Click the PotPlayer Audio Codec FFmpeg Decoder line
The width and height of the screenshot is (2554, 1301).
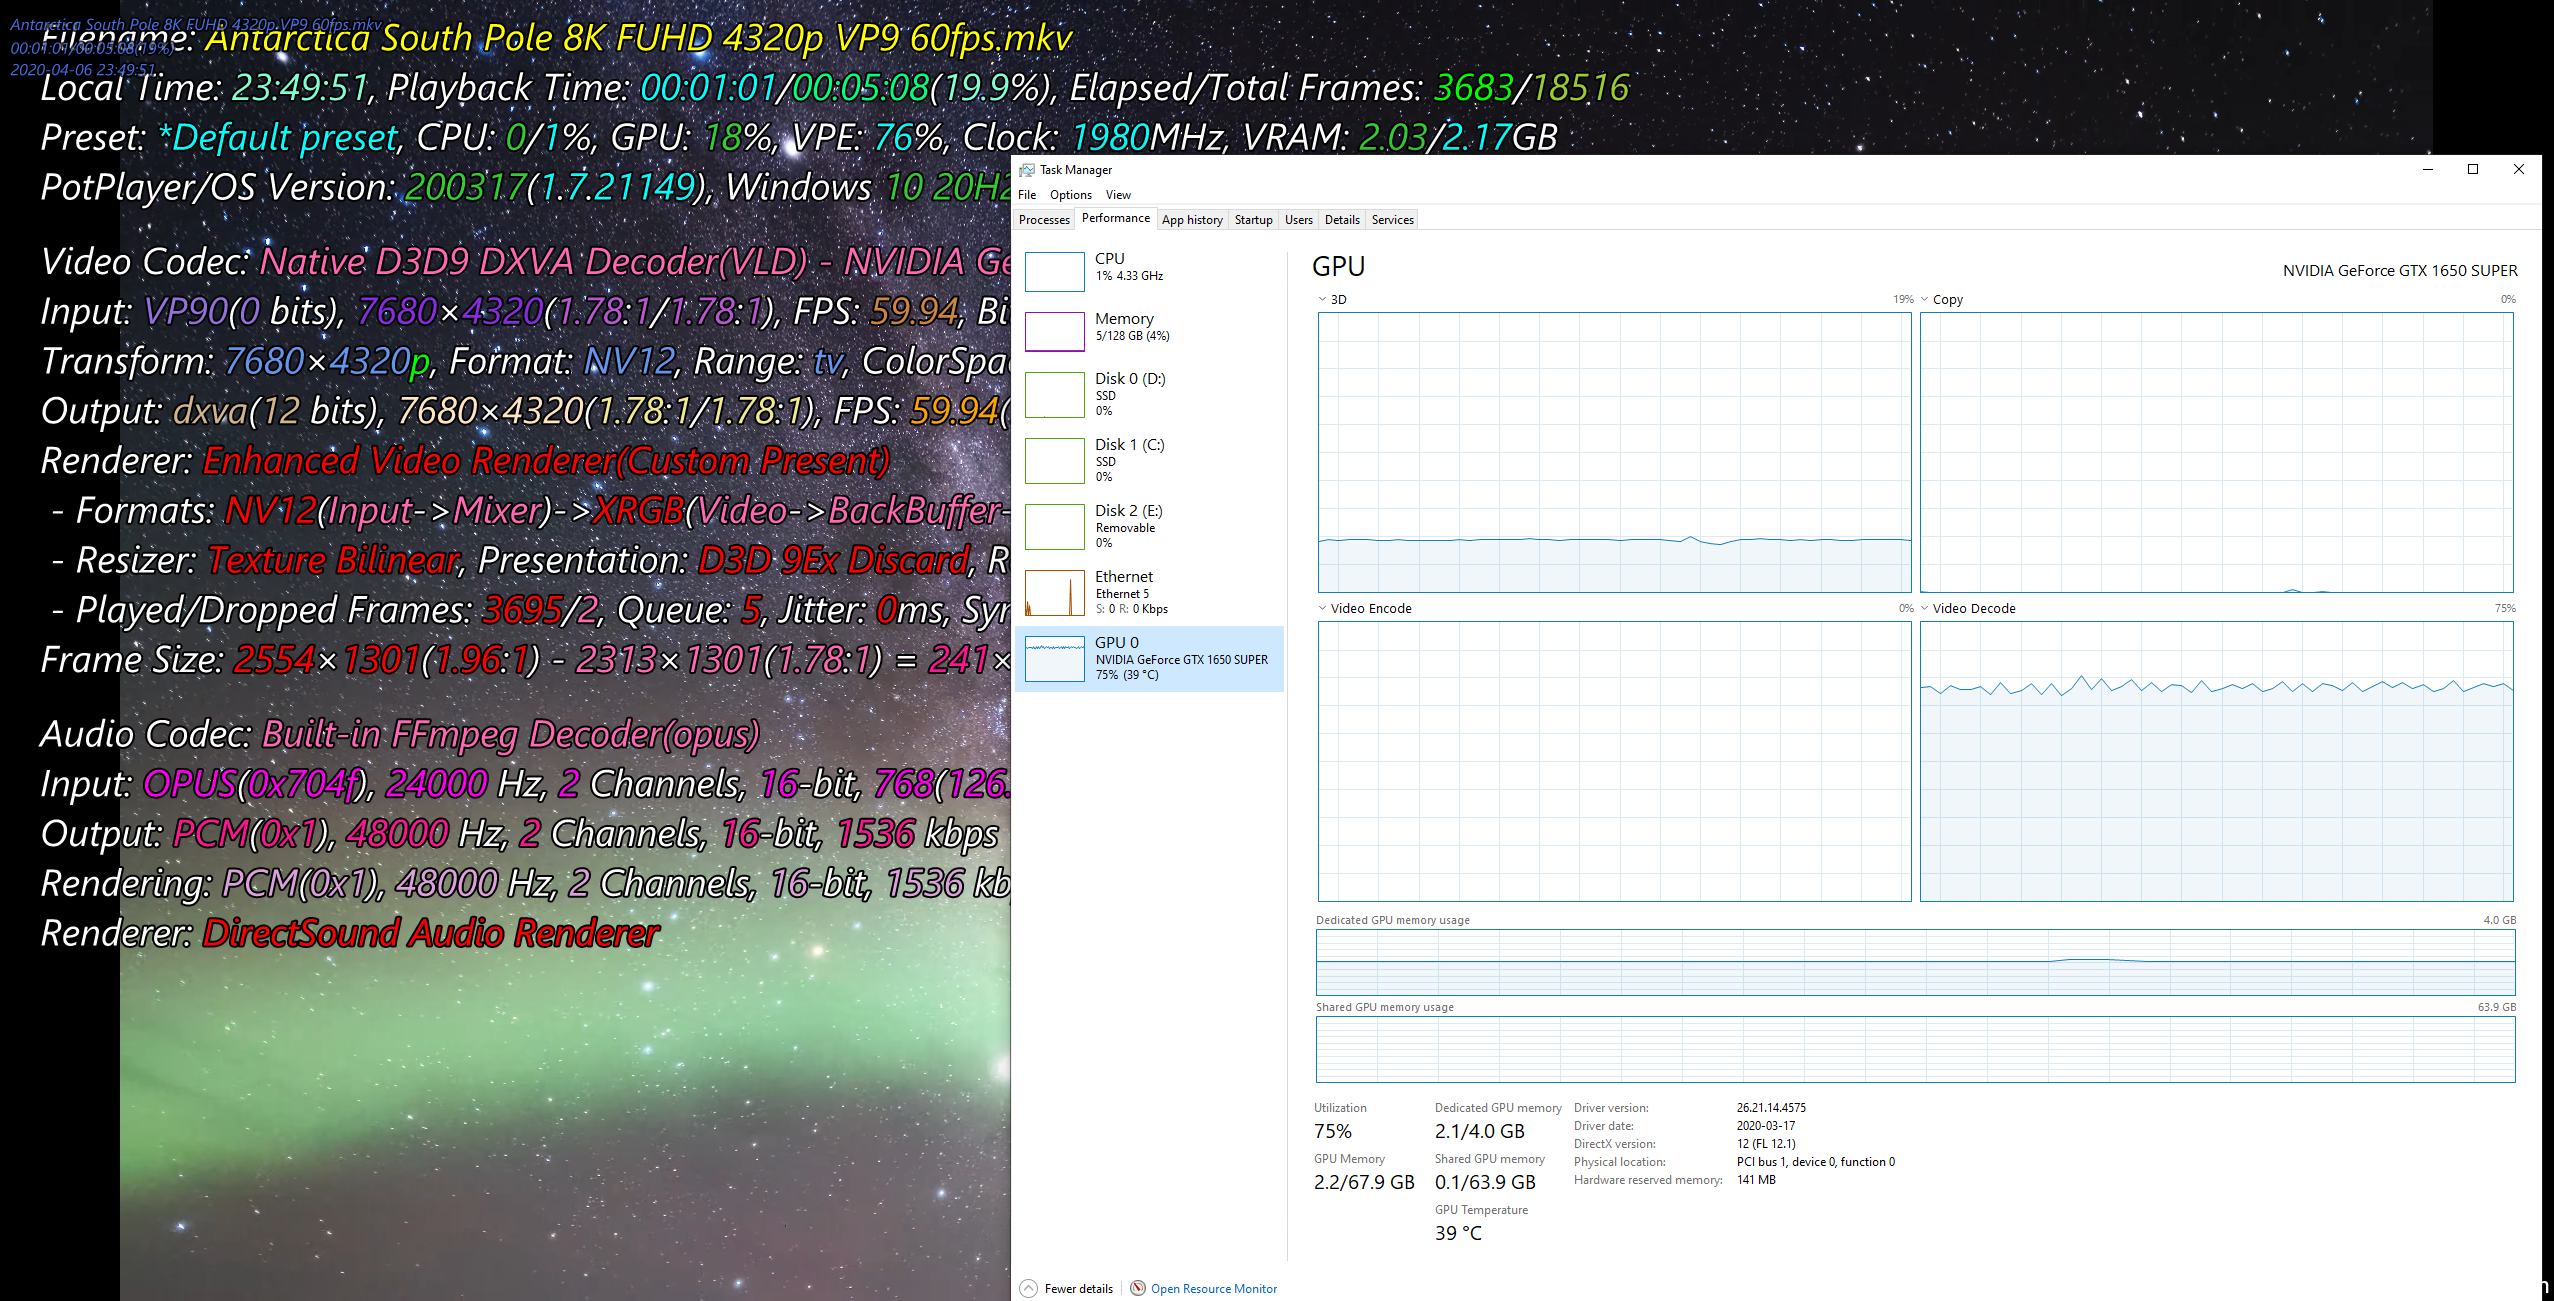pos(400,734)
